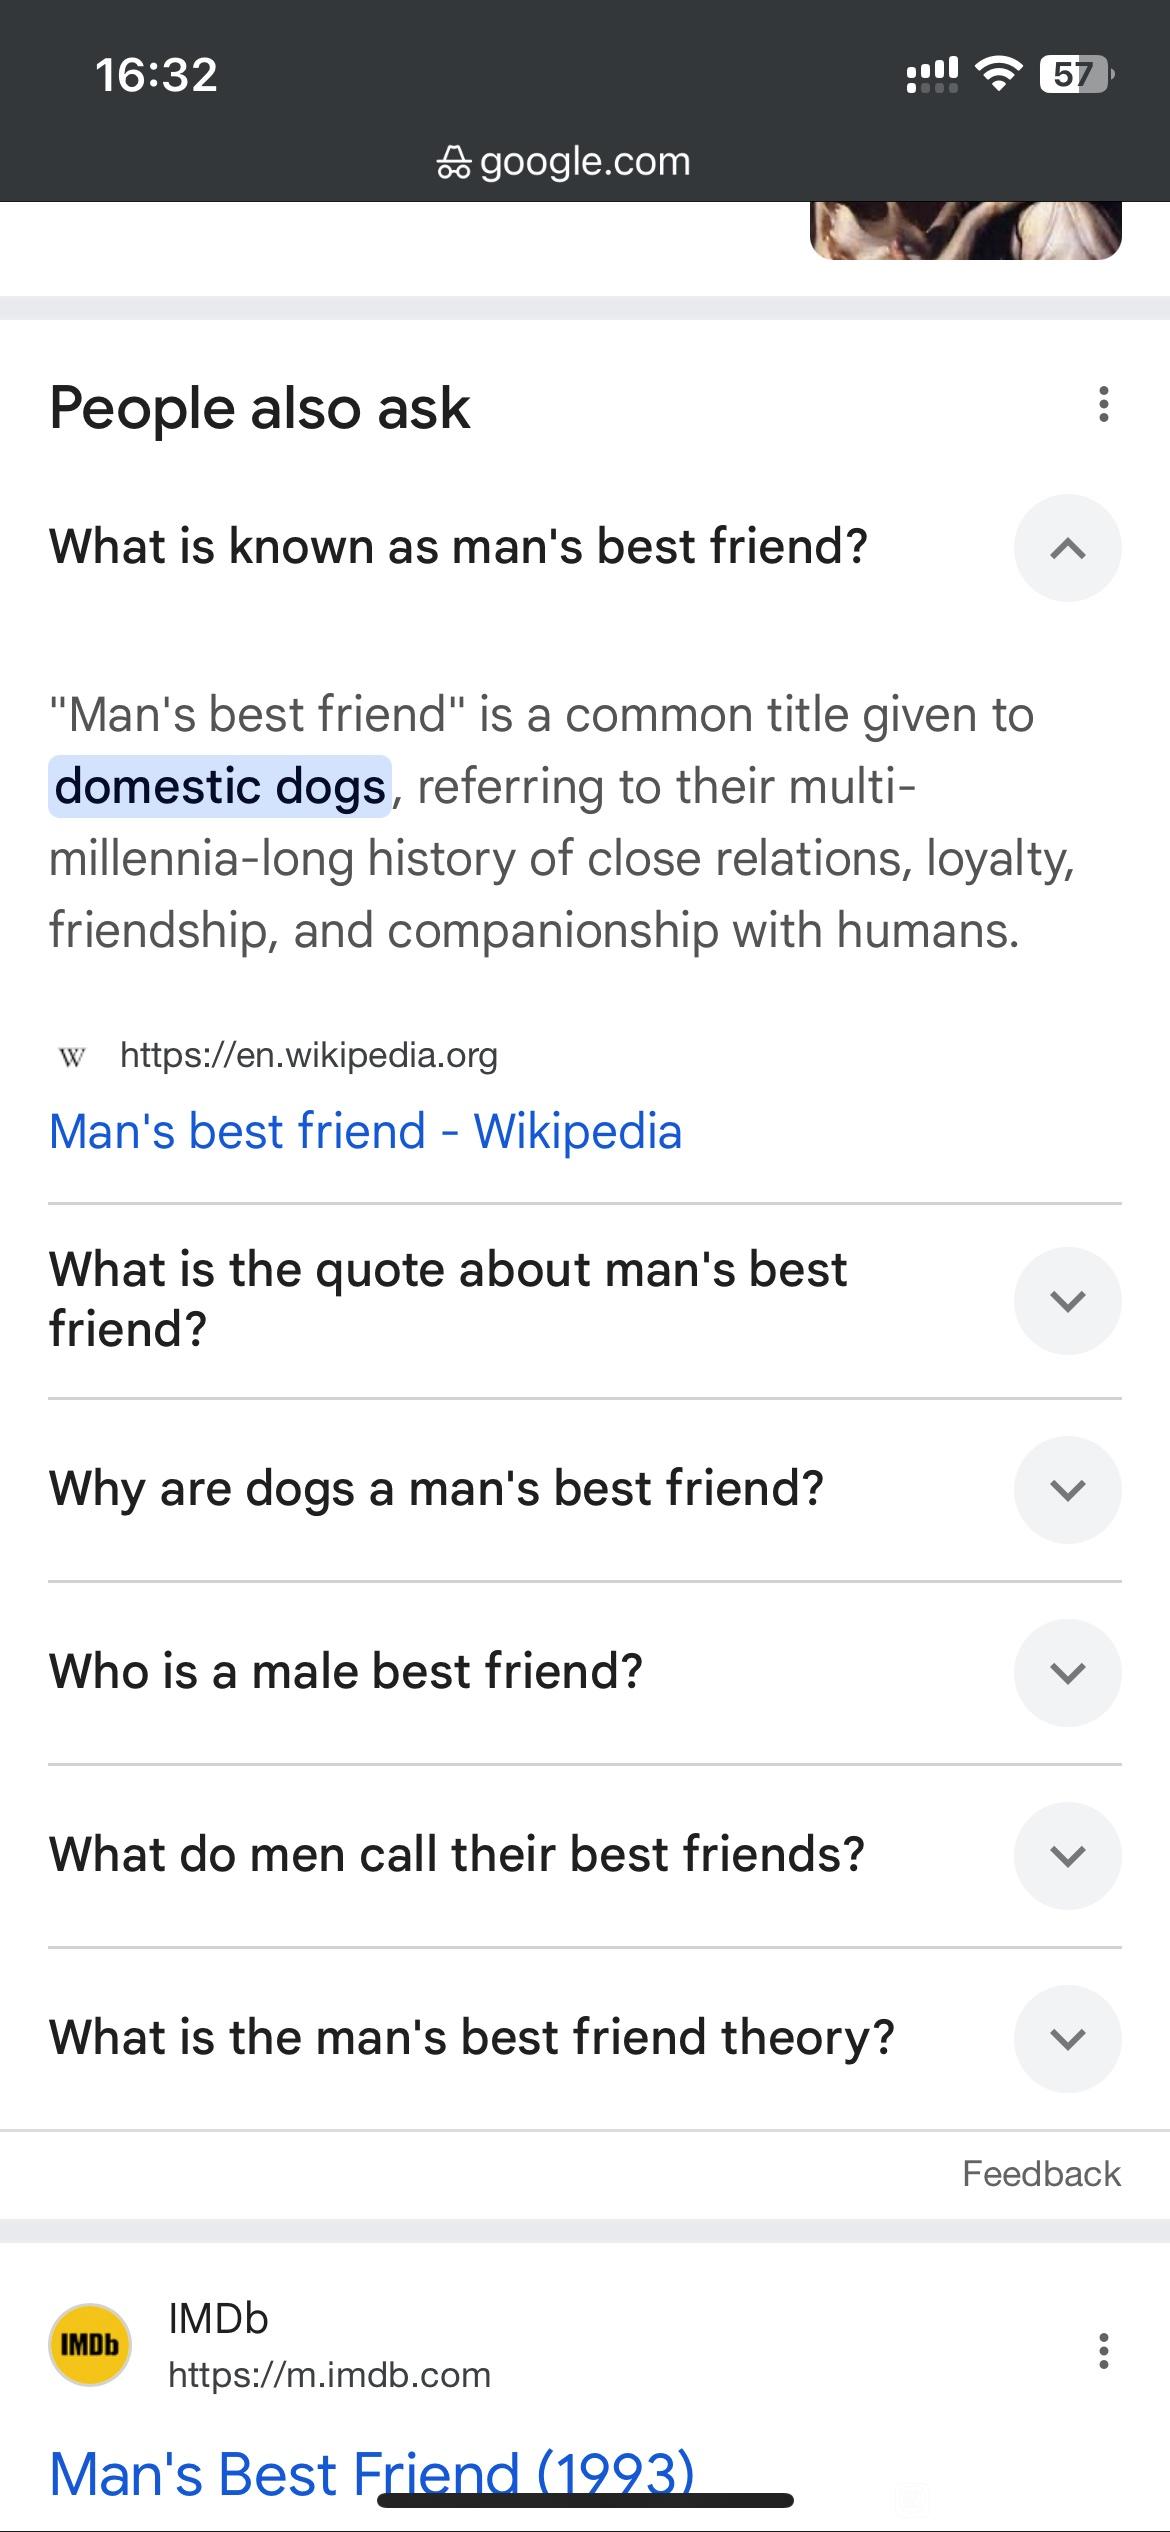The width and height of the screenshot is (1170, 2532).
Task: Collapse 'What is known as man's best friend?' answer
Action: pos(1067,548)
